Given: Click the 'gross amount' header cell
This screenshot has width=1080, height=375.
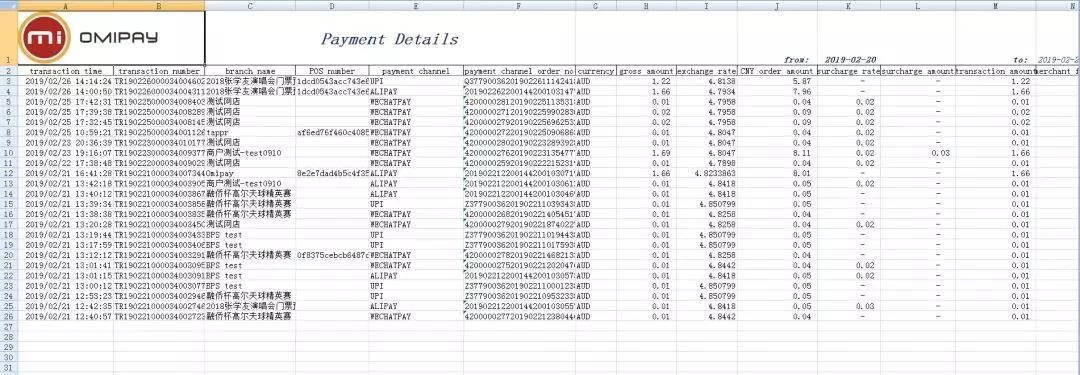Looking at the screenshot, I should tap(647, 71).
